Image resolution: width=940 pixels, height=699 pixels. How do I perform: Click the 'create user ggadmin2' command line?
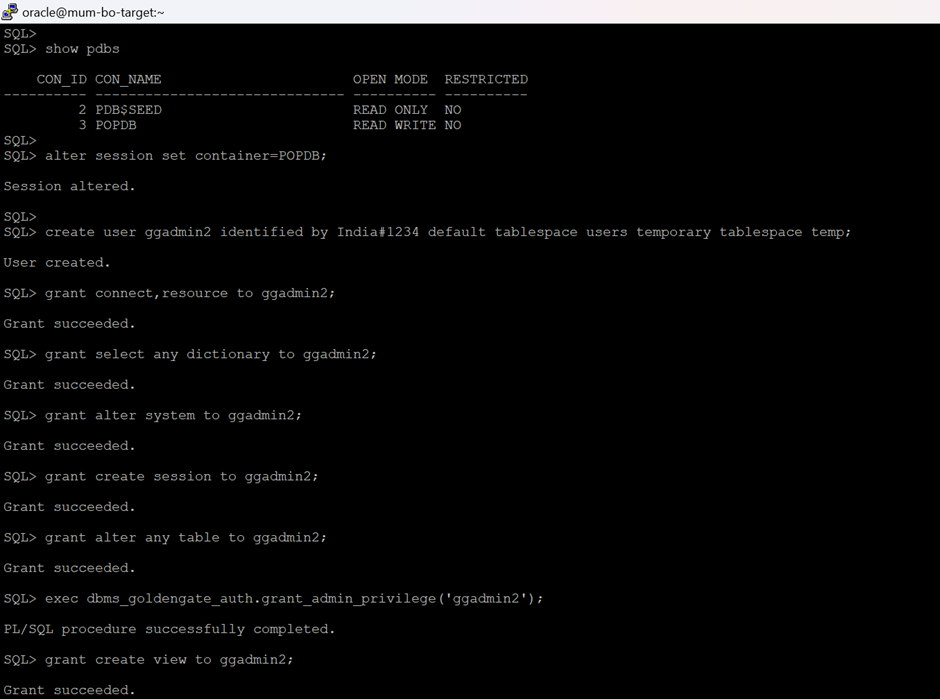447,232
